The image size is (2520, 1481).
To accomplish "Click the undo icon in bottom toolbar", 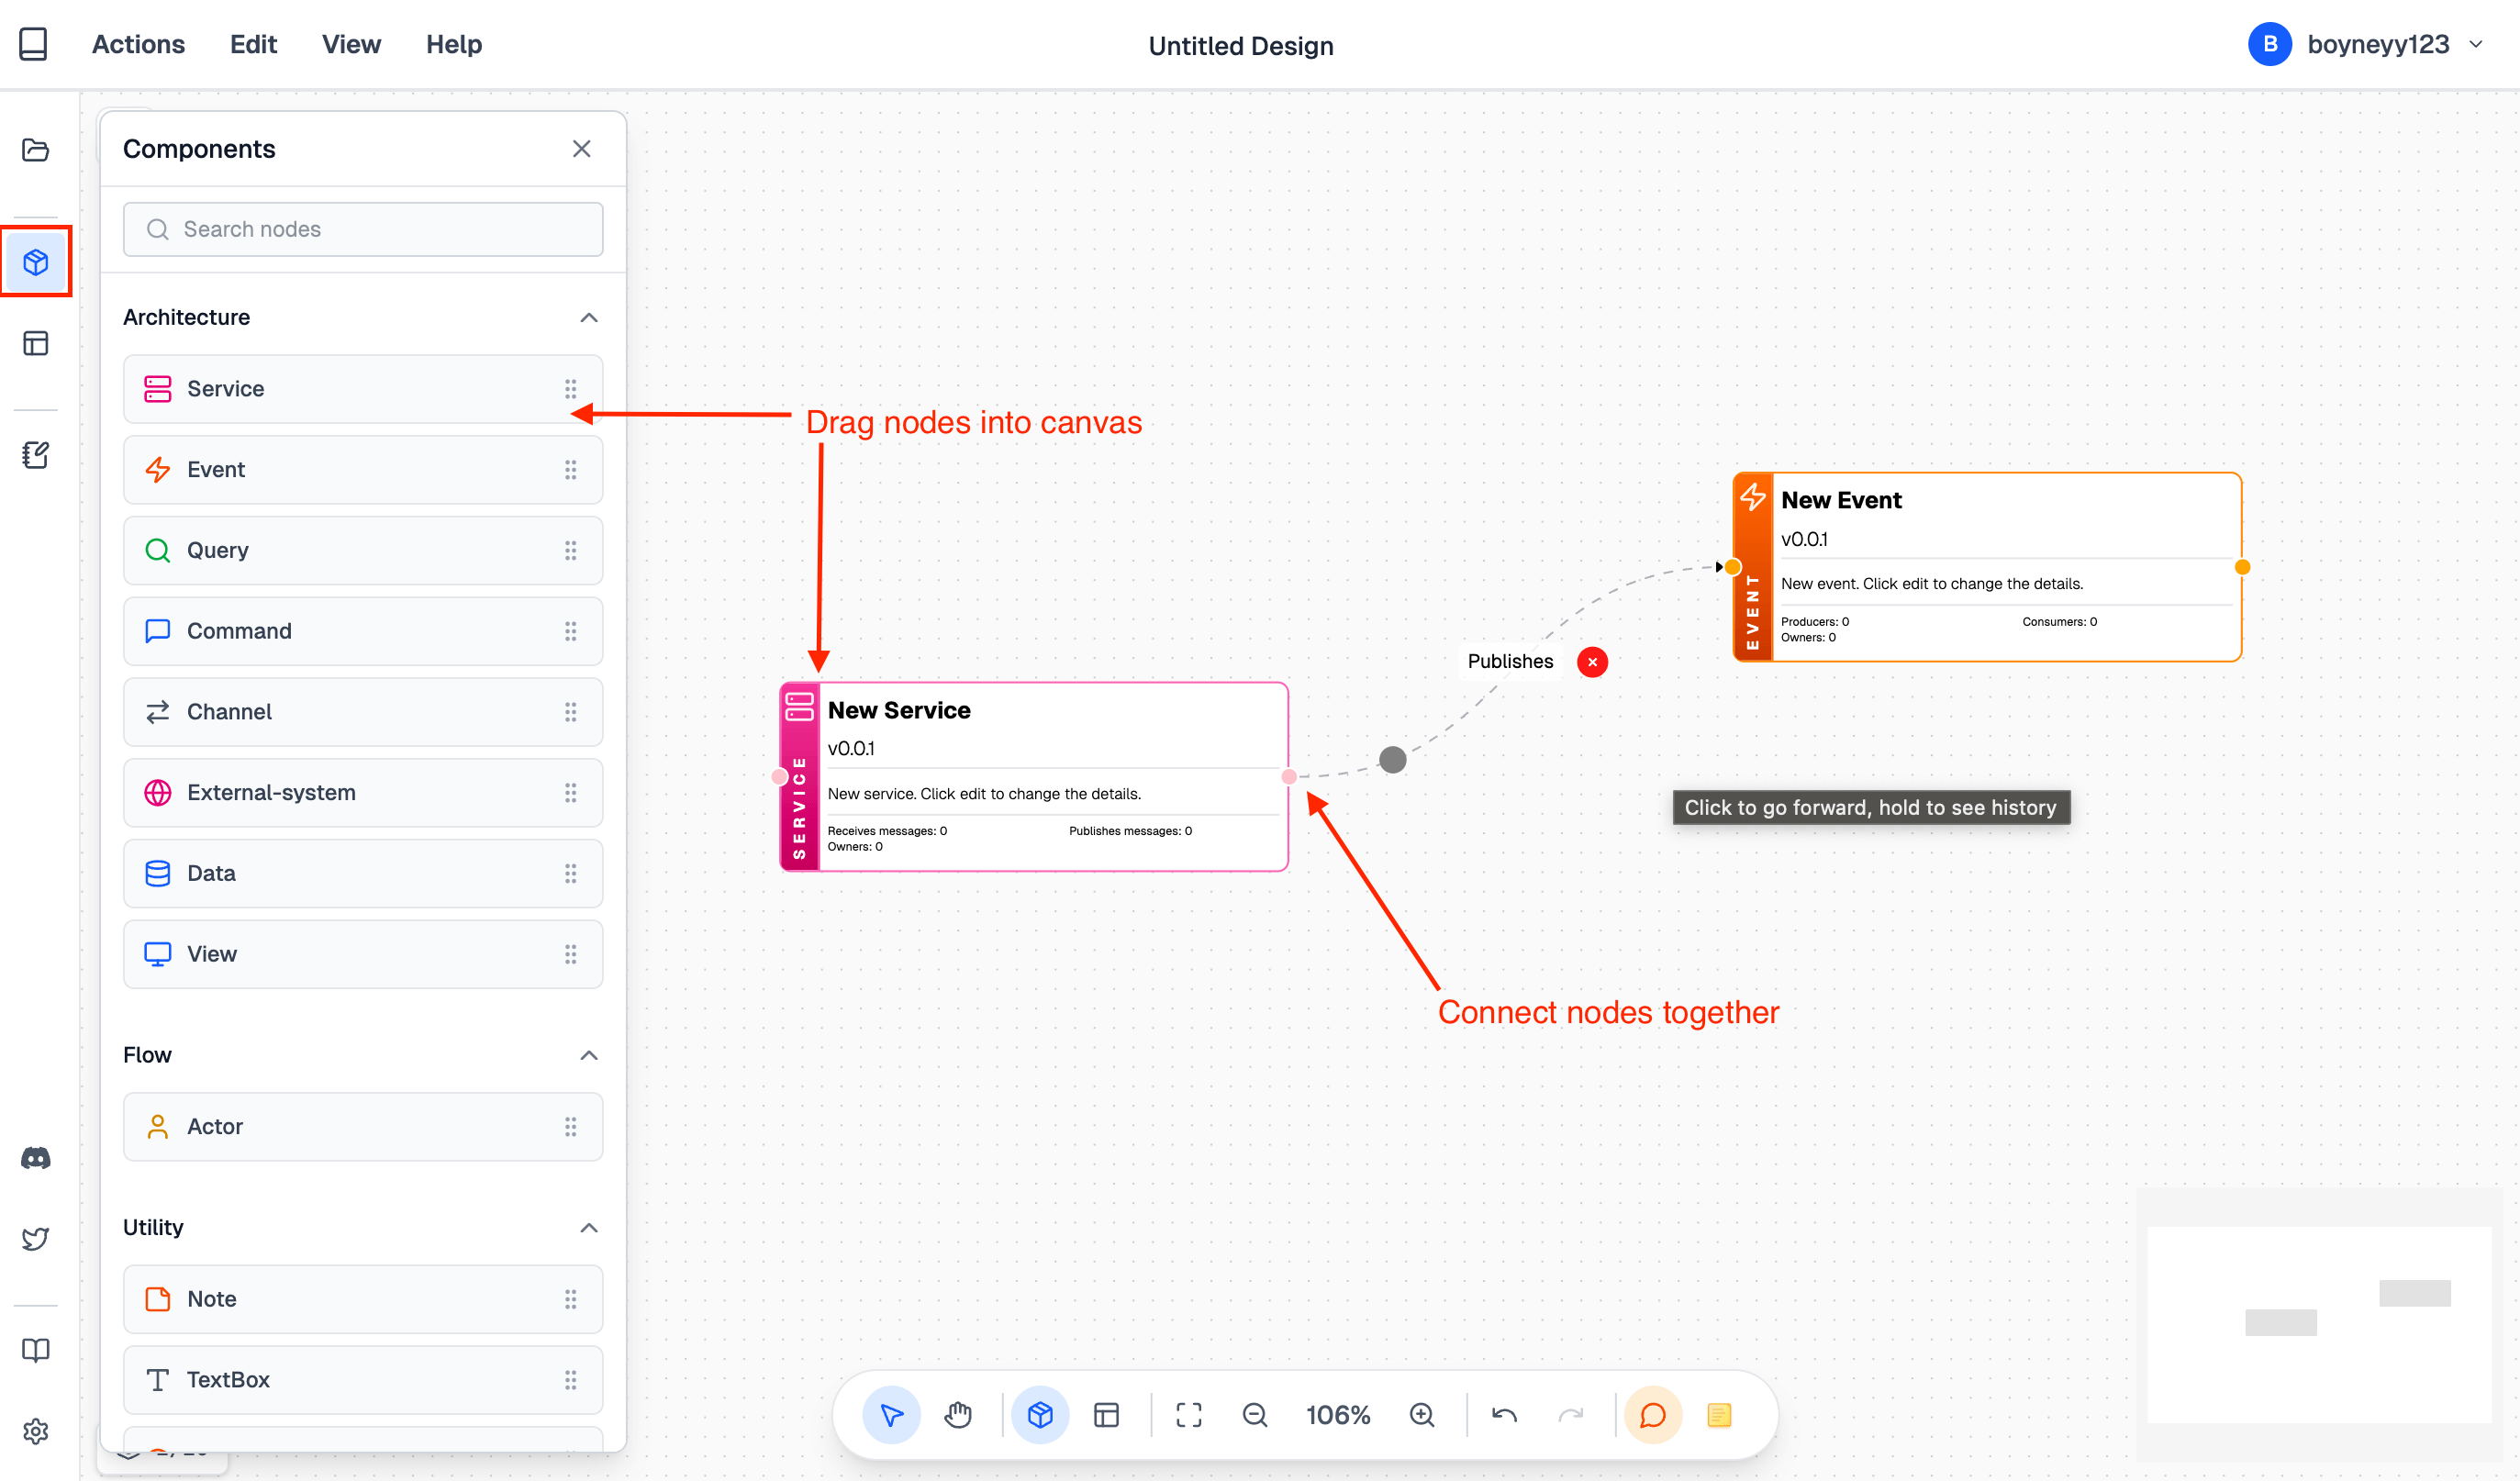I will coord(1504,1414).
